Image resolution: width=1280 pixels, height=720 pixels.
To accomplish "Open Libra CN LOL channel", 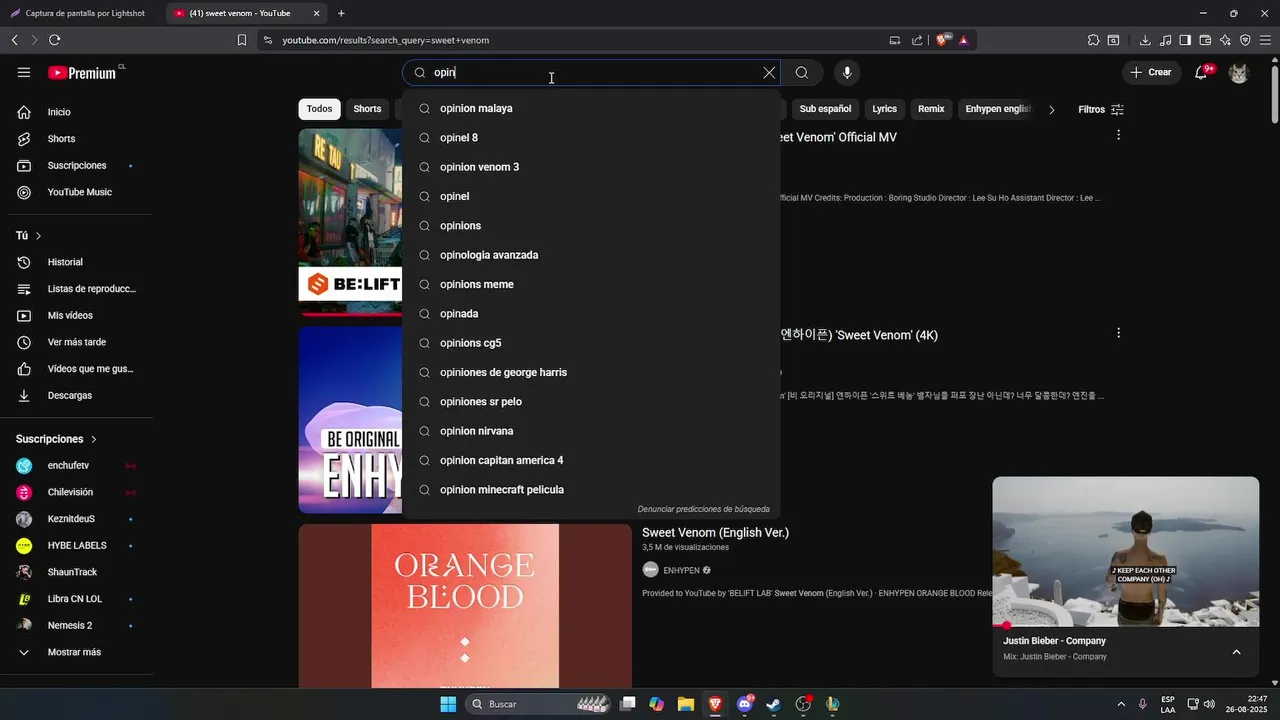I will (x=76, y=599).
